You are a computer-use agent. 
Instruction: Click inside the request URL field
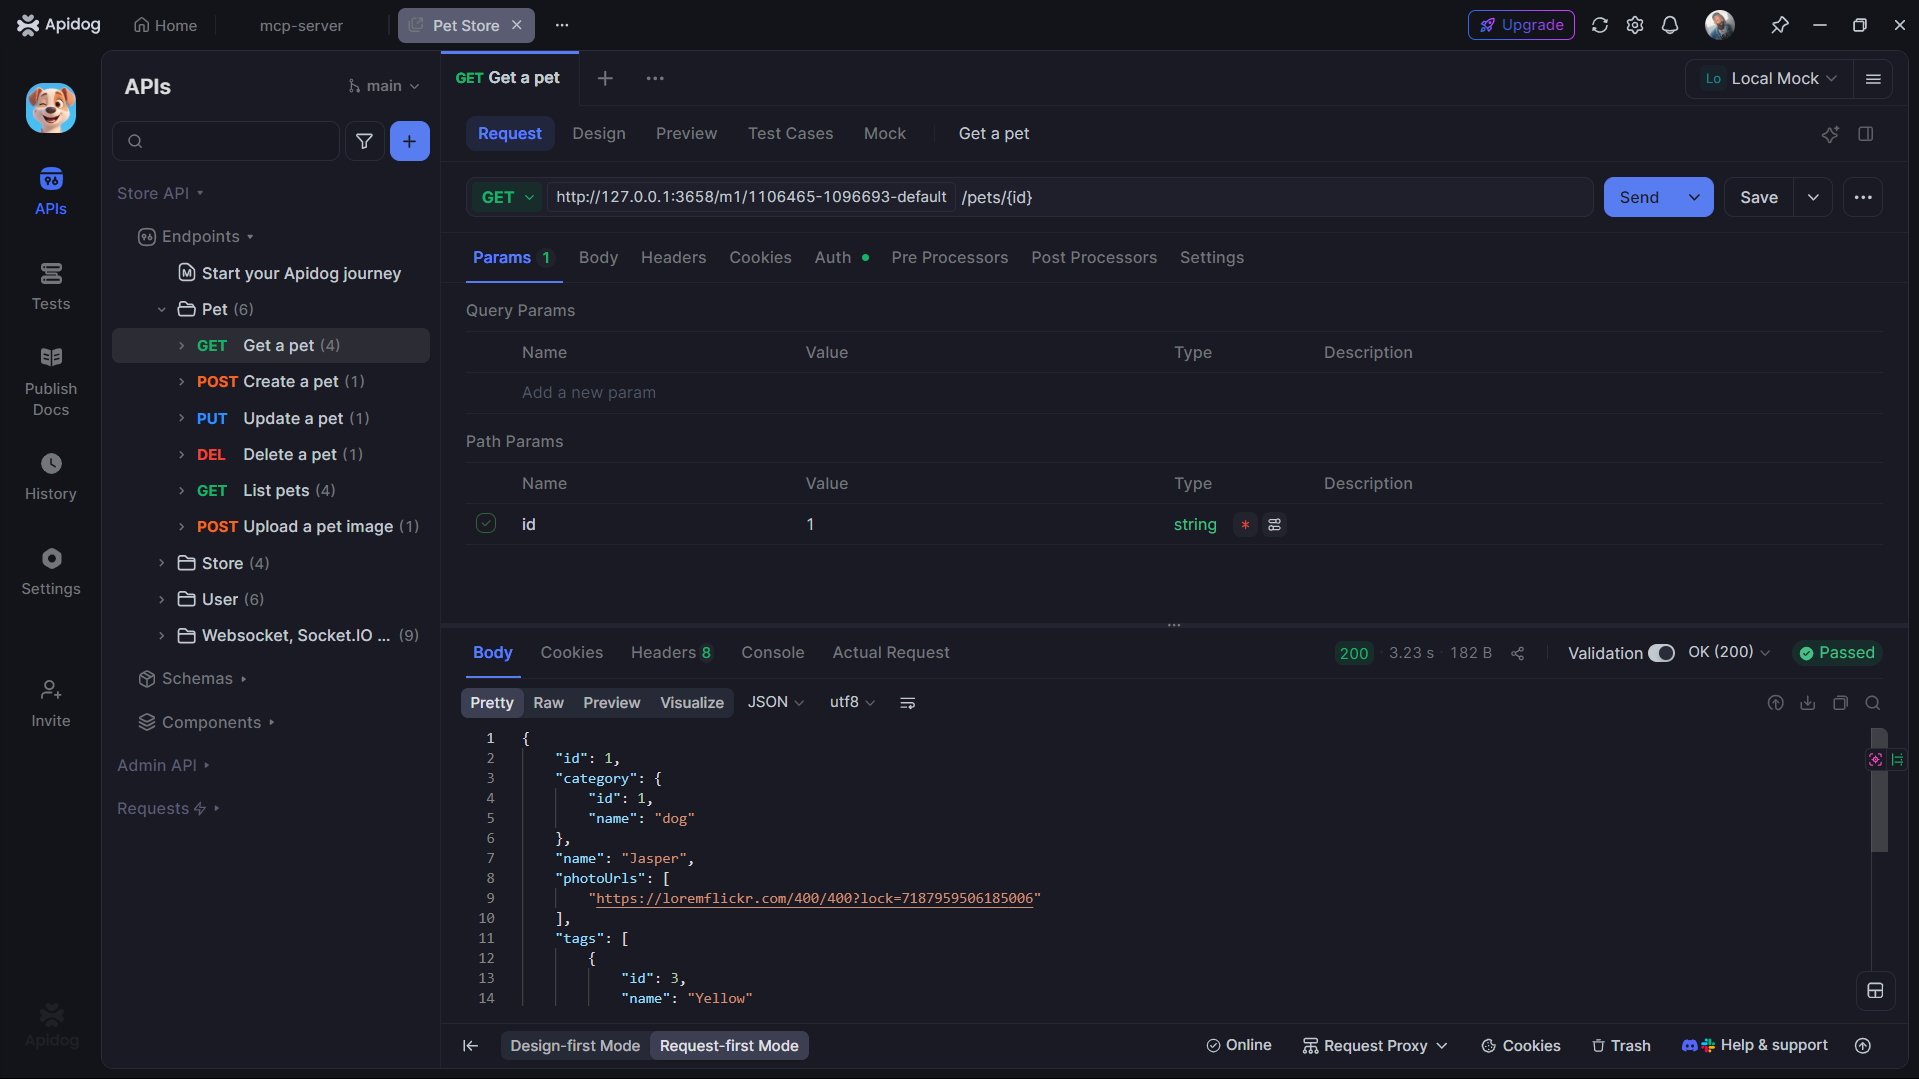coord(1100,197)
